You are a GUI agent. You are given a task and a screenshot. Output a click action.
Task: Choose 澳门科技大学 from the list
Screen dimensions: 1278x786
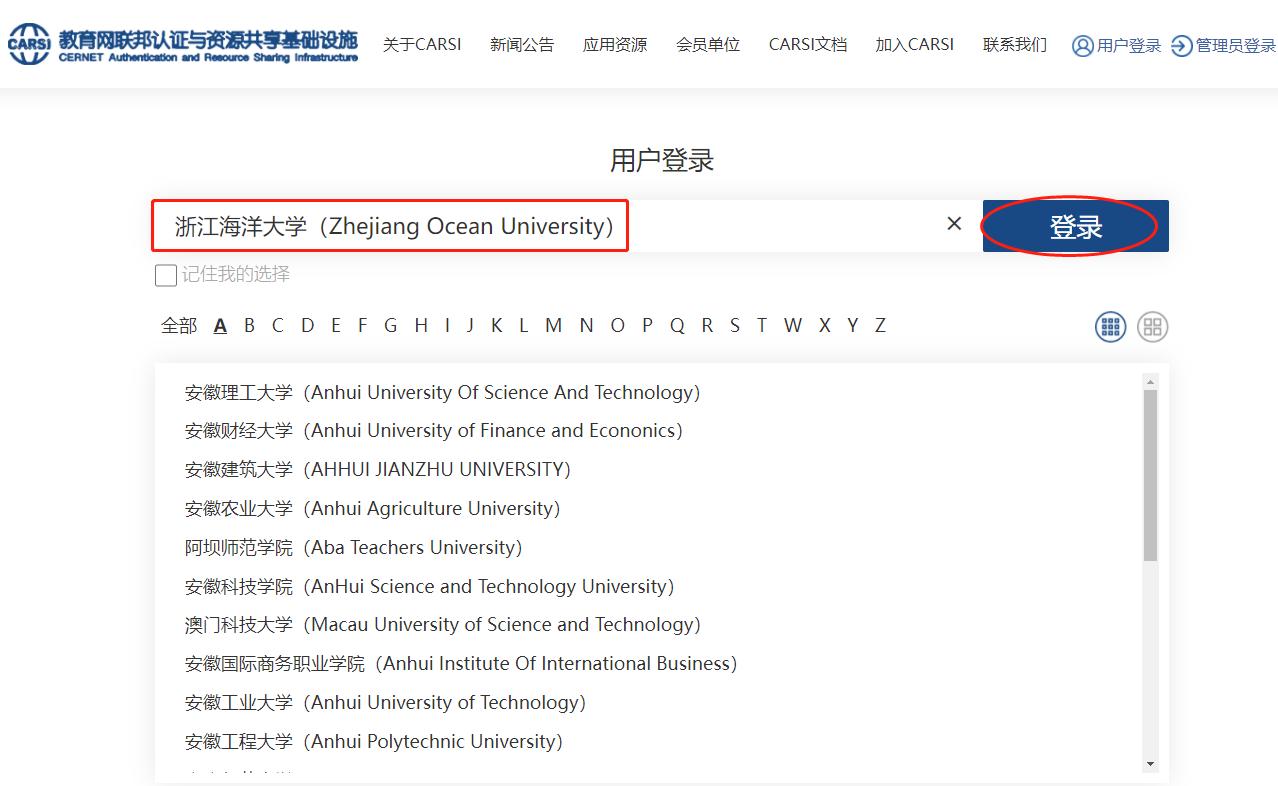click(x=442, y=624)
